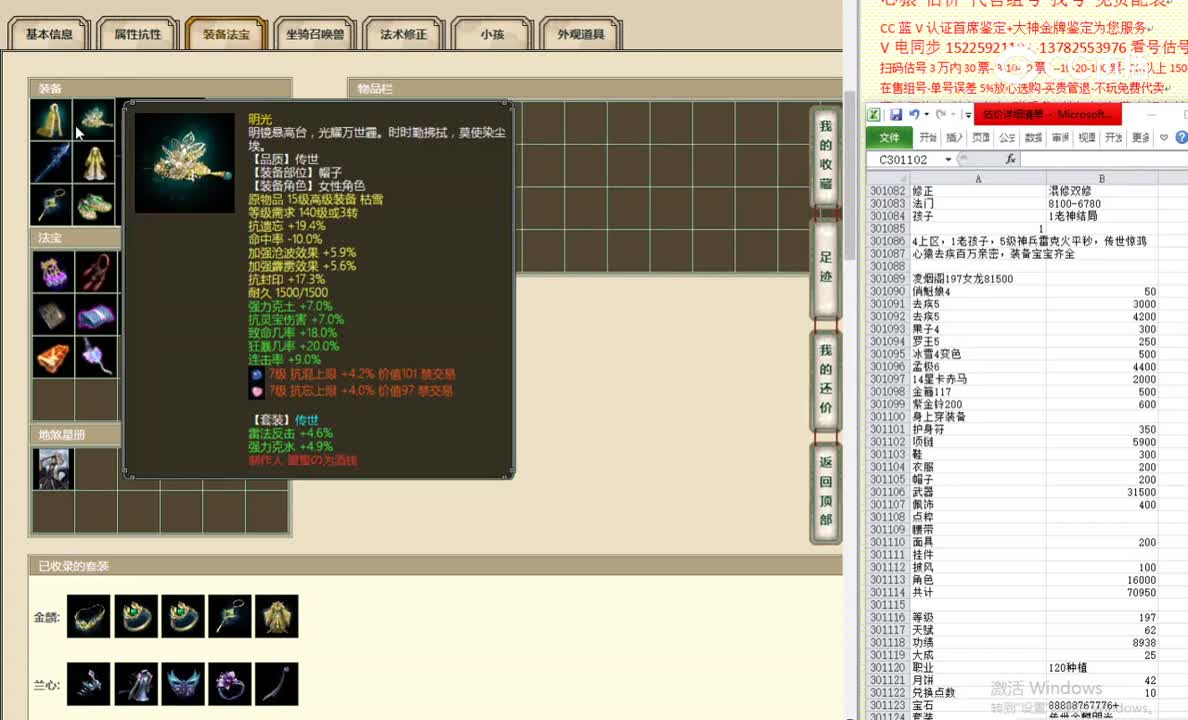
Task: Click the Excel Save floppy icon
Action: [897, 114]
